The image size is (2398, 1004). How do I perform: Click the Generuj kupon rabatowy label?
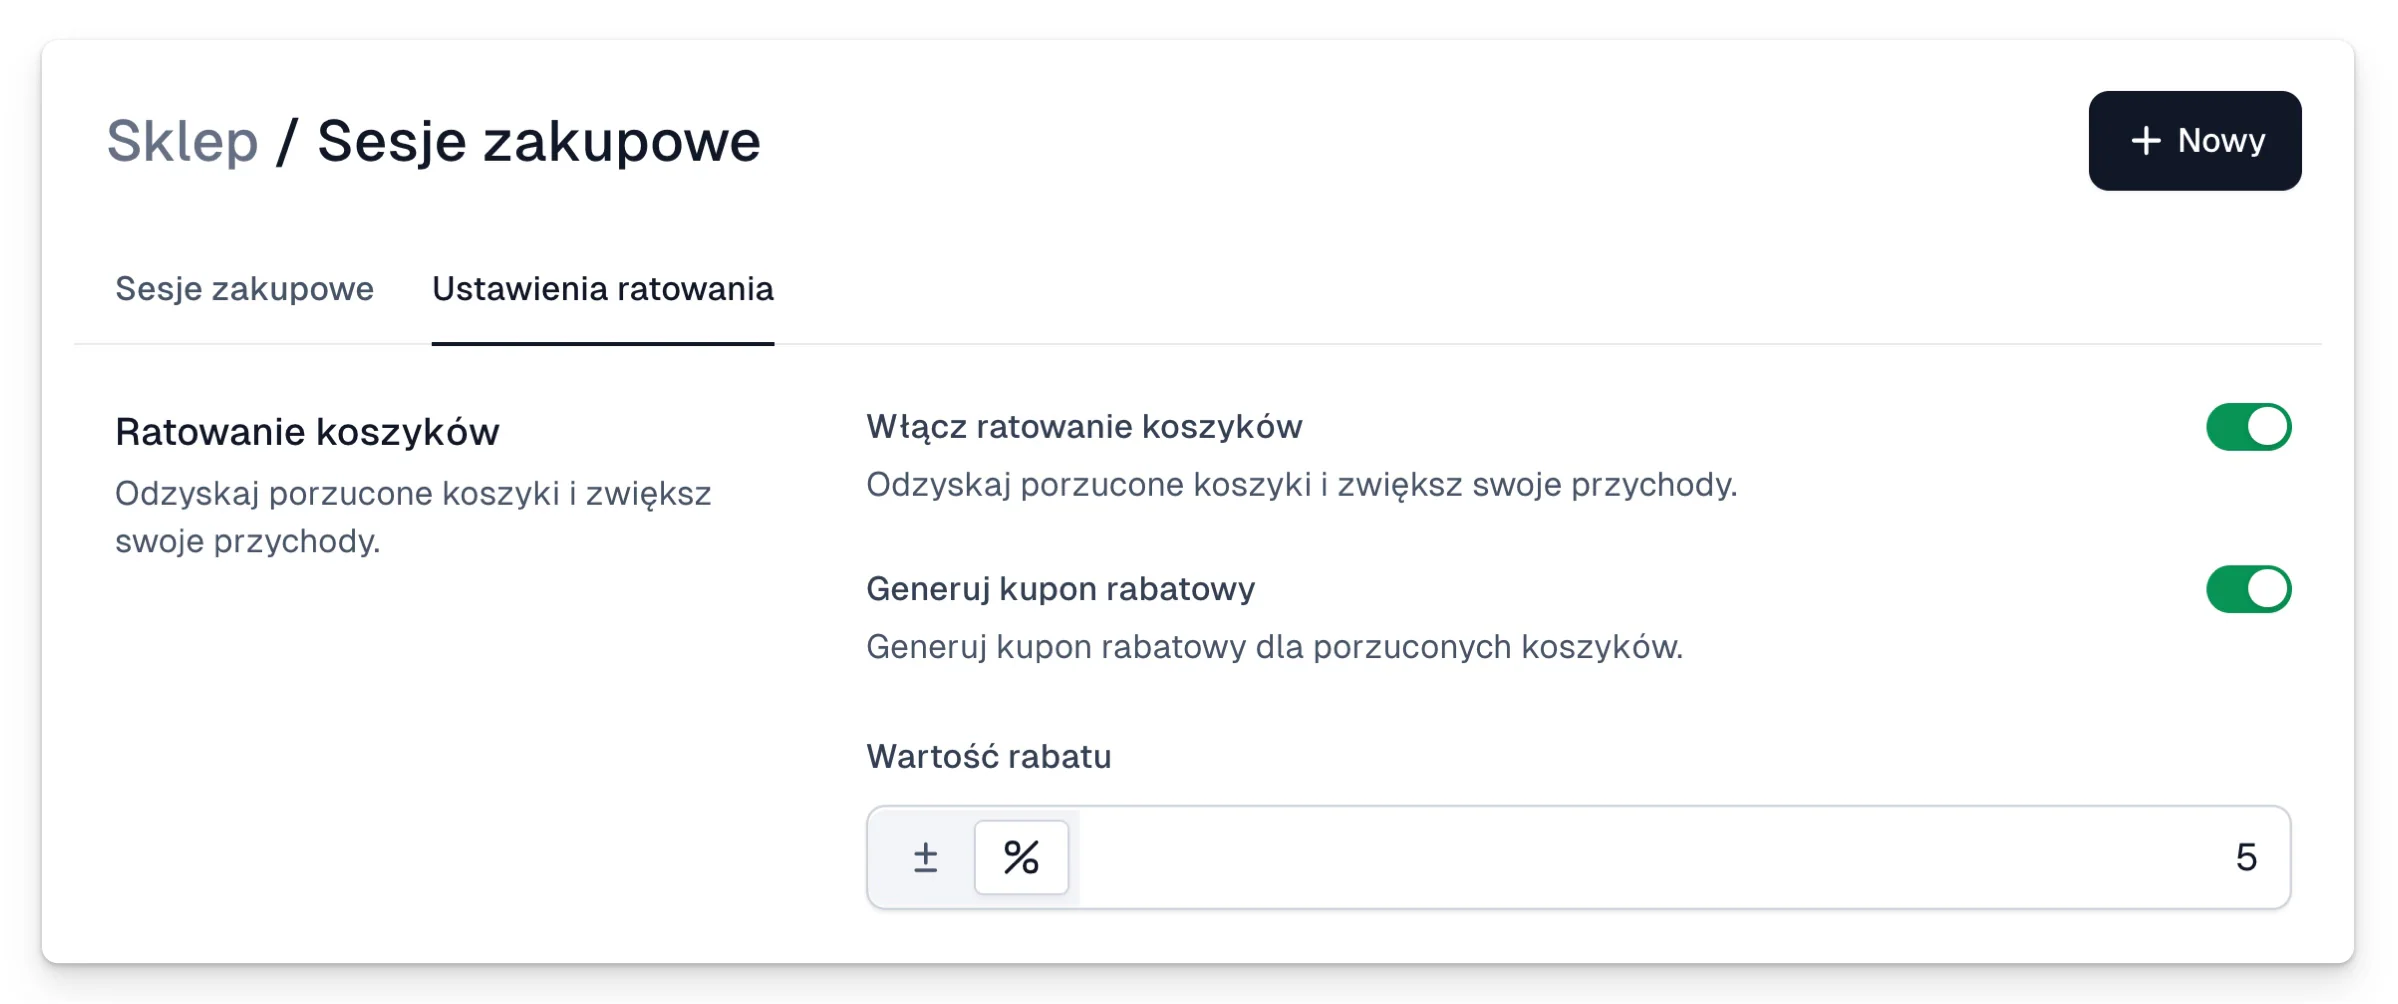tap(1060, 589)
